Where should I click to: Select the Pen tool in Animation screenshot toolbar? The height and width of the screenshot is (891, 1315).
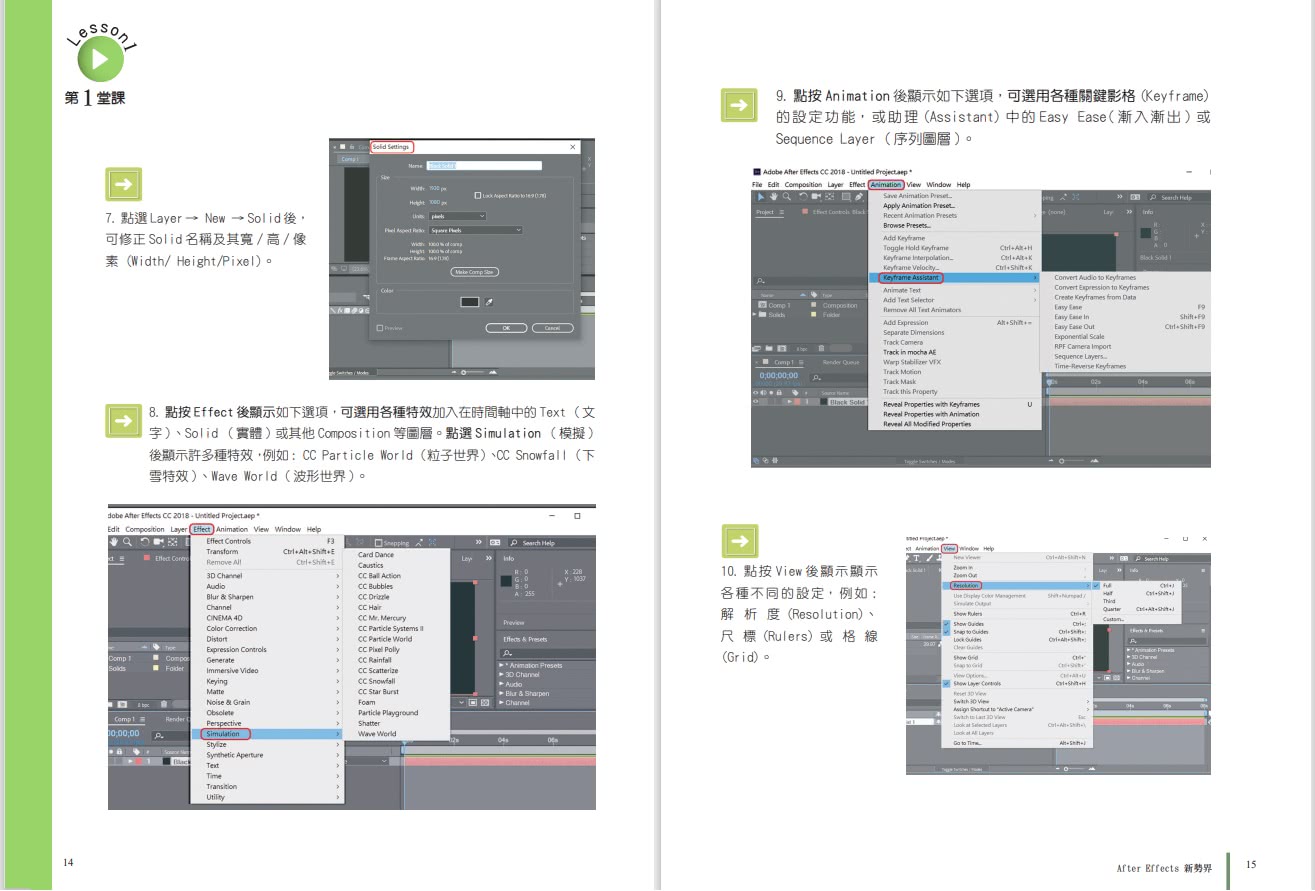click(x=859, y=197)
